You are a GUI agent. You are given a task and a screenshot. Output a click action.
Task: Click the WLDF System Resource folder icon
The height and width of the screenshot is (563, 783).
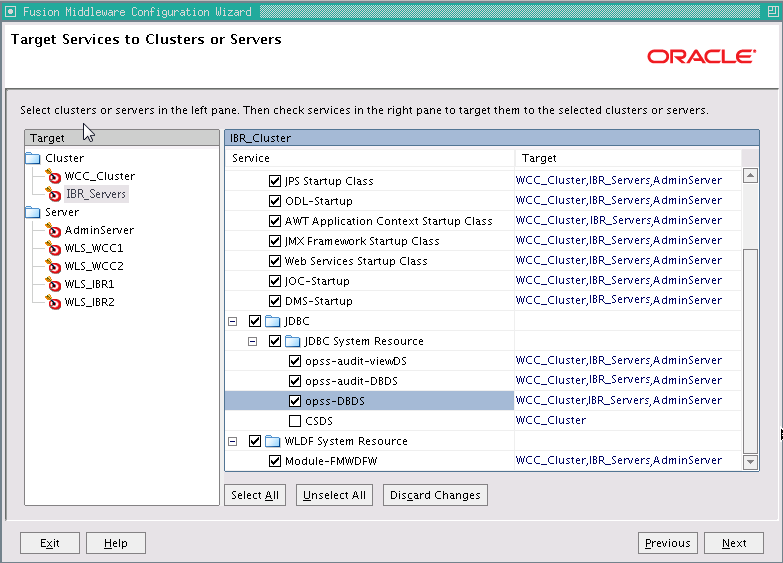click(273, 441)
